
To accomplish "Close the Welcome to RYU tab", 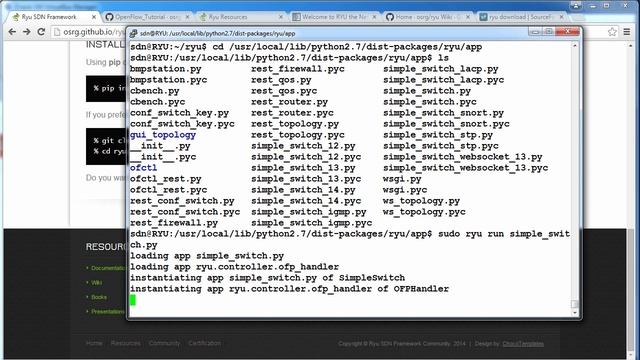I will 374,17.
